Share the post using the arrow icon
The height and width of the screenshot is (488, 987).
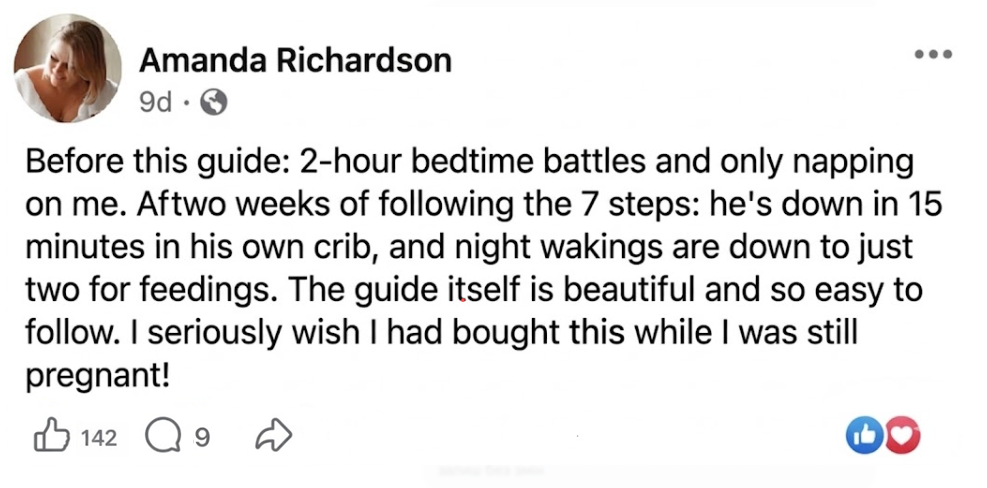click(272, 436)
